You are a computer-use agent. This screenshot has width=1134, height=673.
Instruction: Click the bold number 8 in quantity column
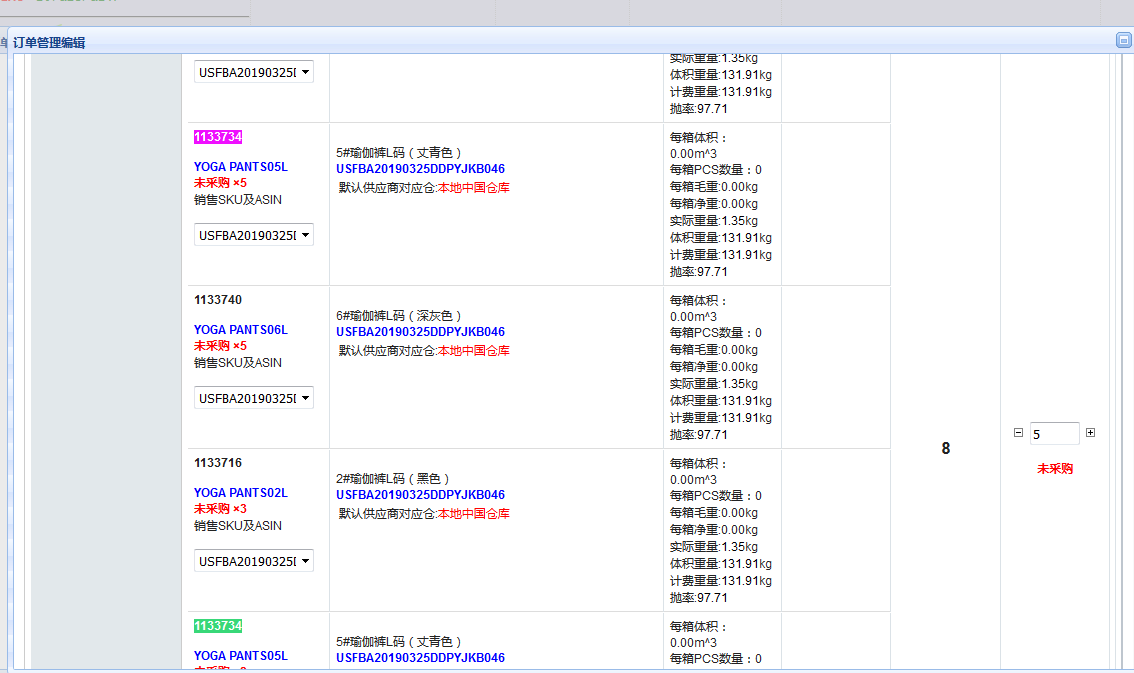coord(945,448)
